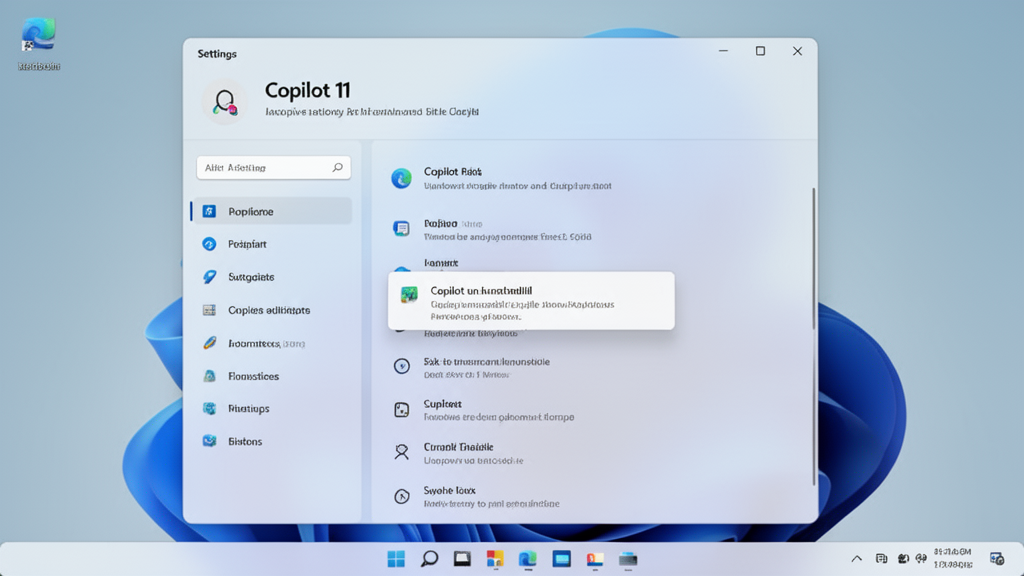Click the Edge-style icon in the Copilot Rdot row
1024x576 pixels.
coord(402,178)
